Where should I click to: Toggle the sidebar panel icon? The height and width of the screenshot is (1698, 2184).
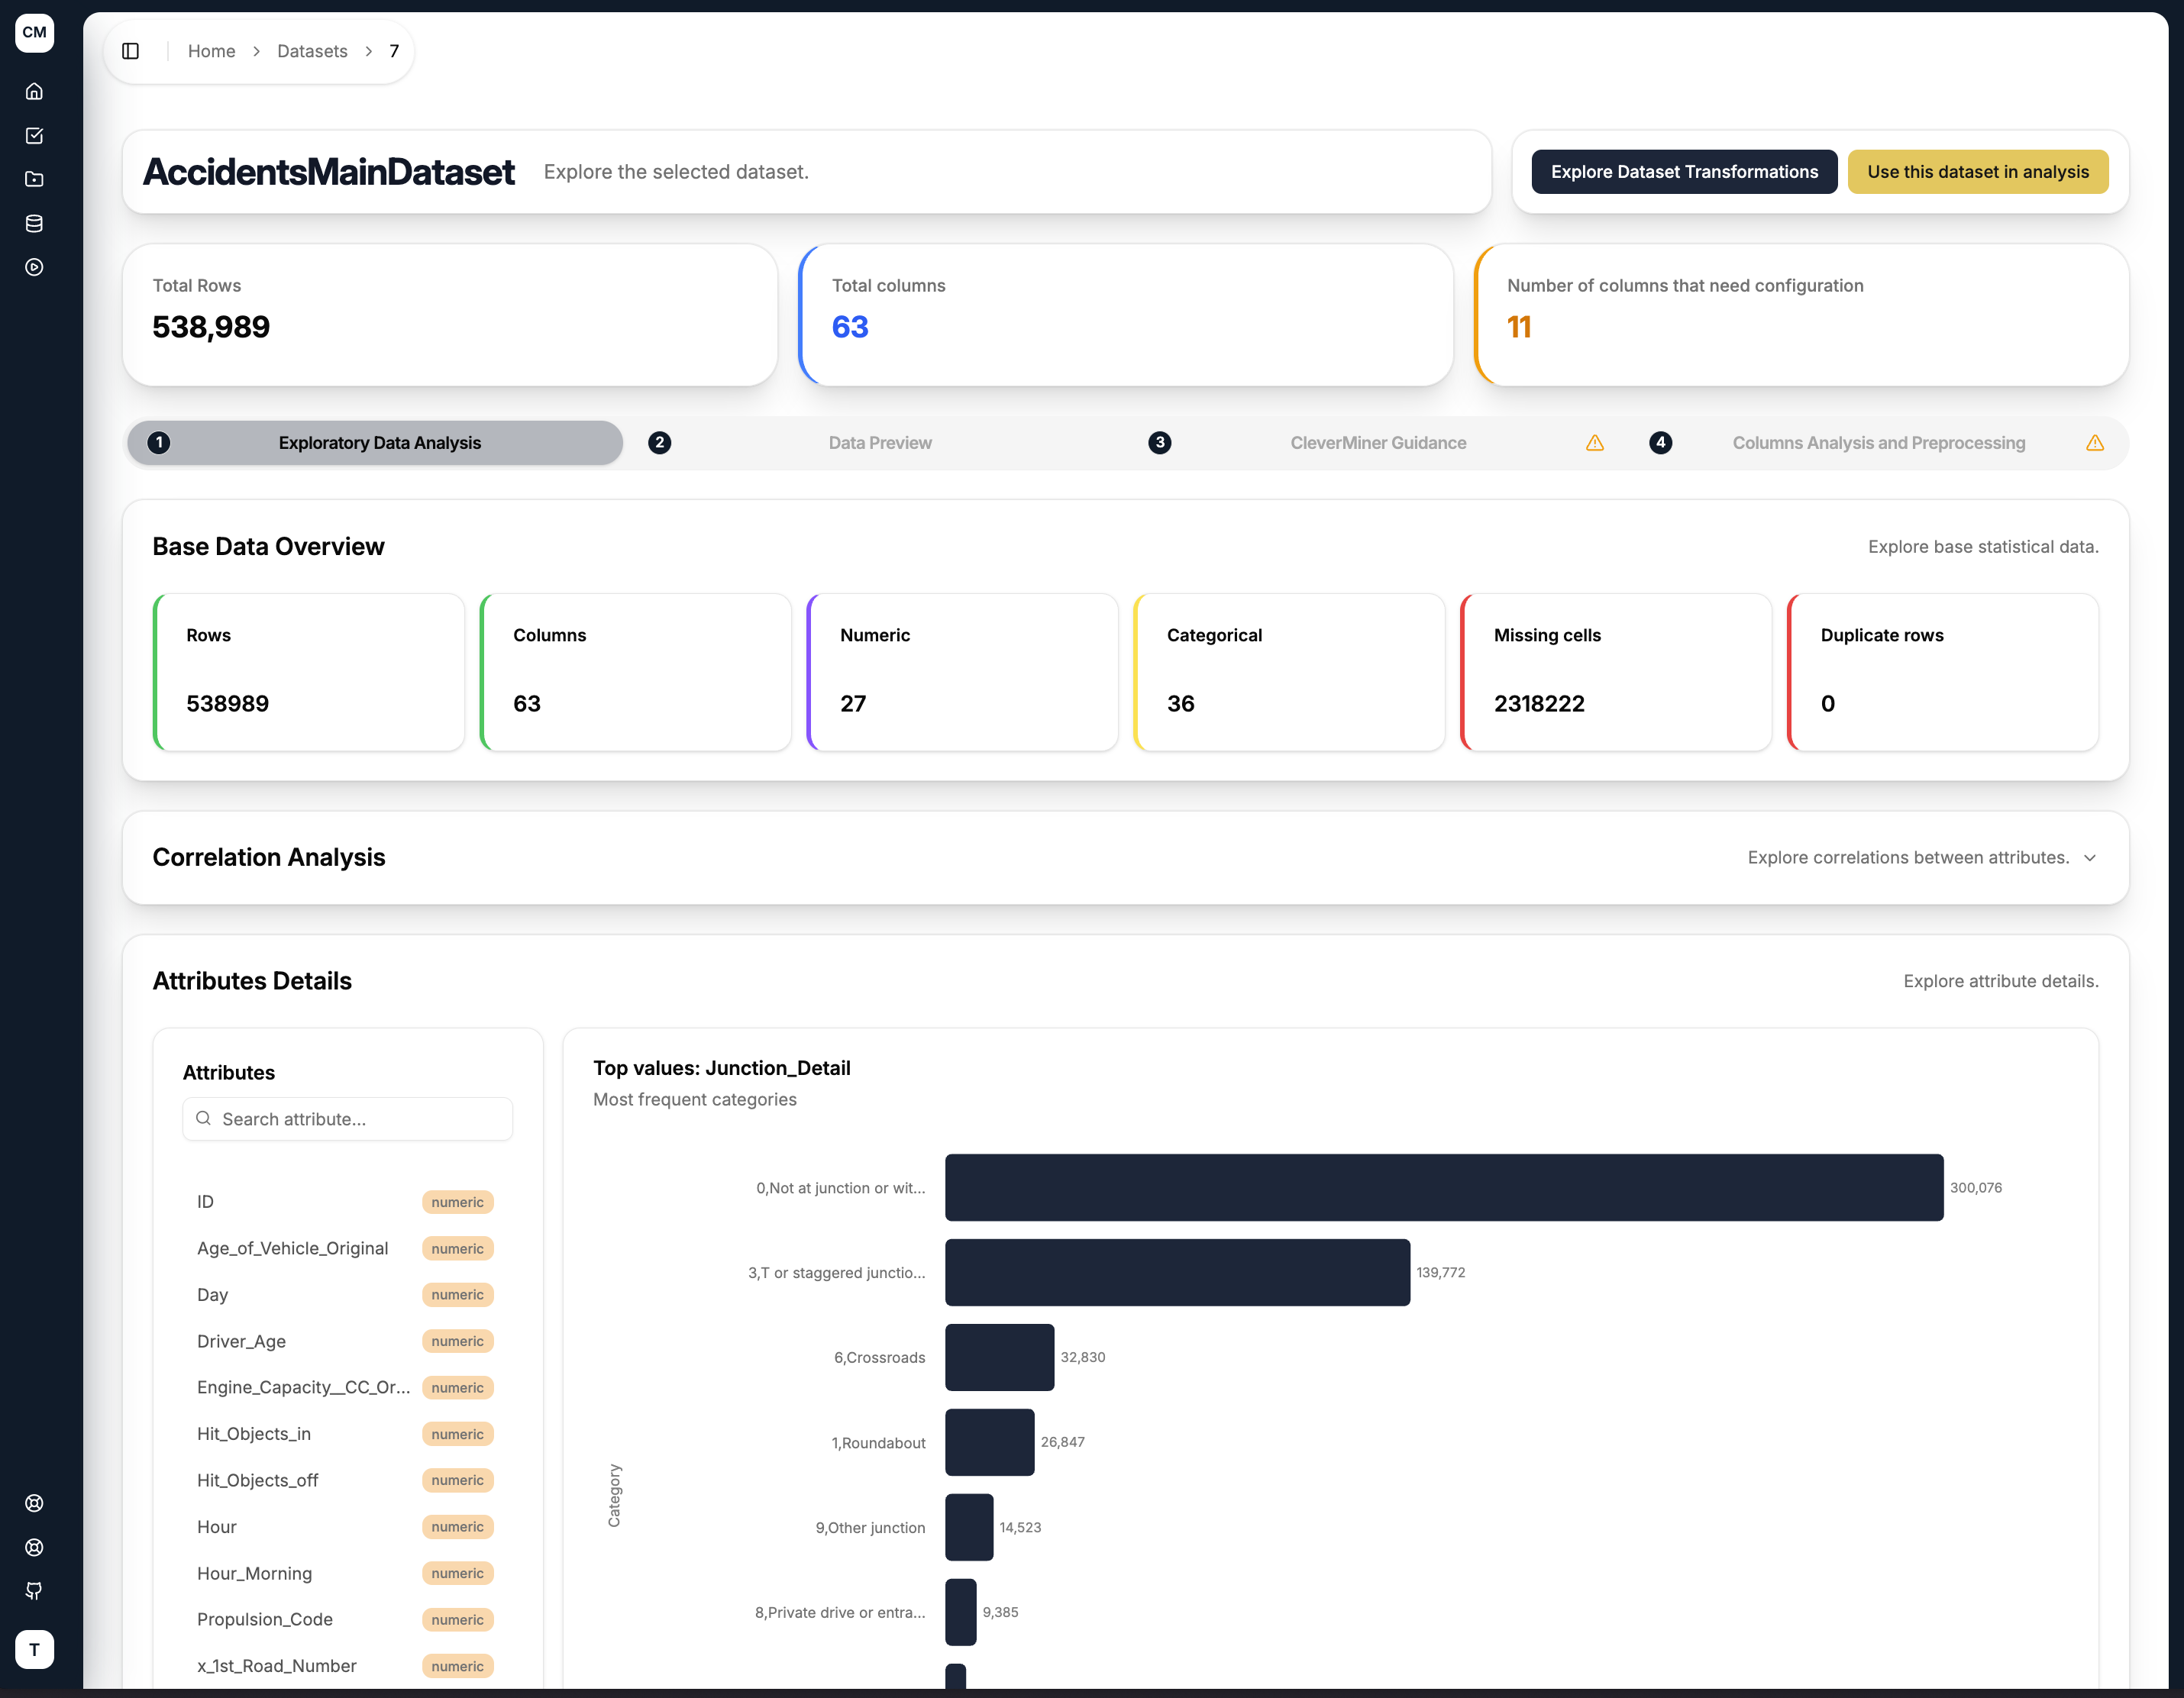point(130,51)
